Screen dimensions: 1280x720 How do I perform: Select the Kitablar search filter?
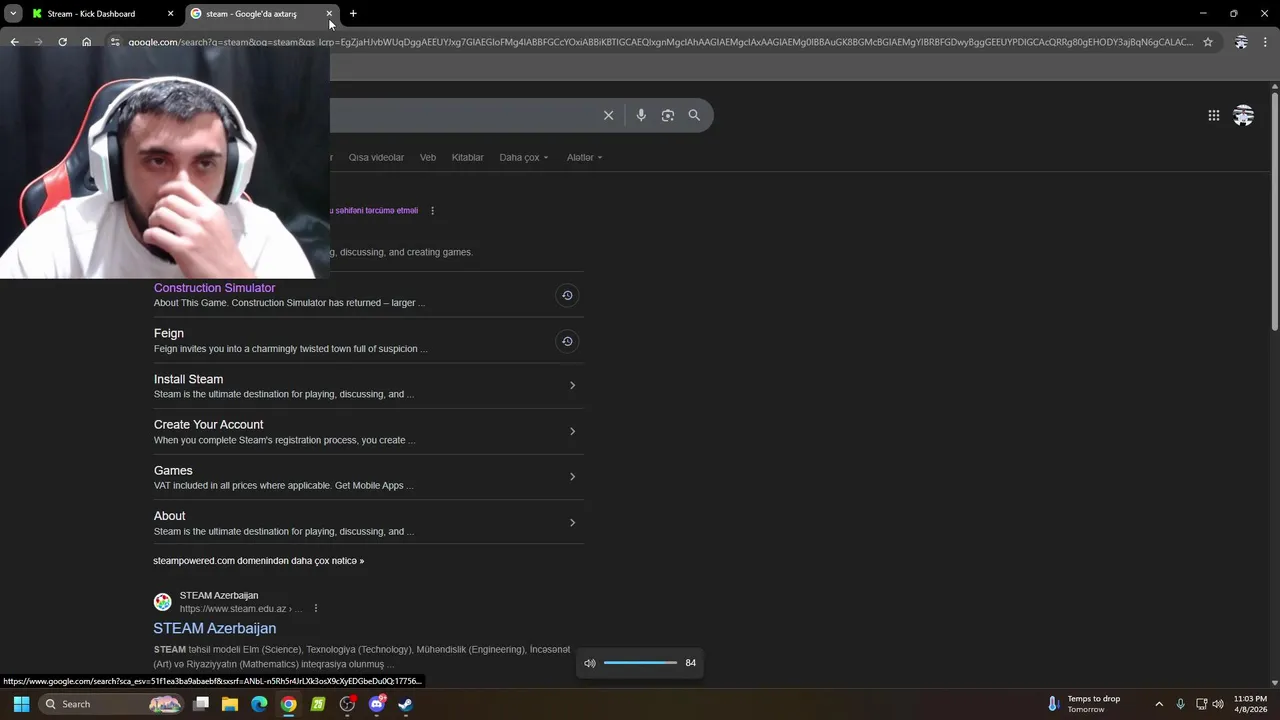click(467, 157)
